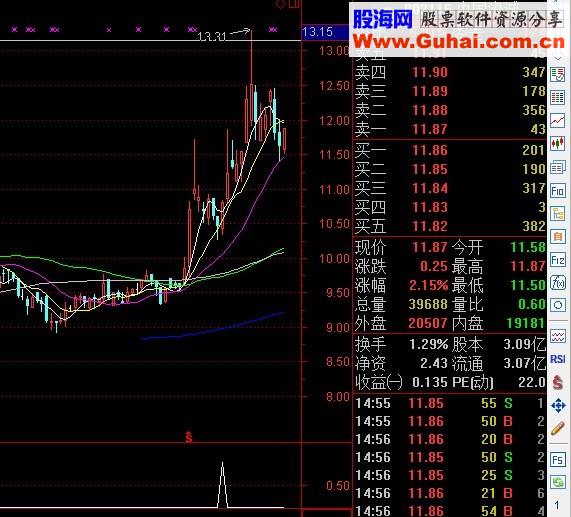The width and height of the screenshot is (571, 517).
Task: Select the 14:56 trade with 50 S
Action: pos(450,457)
